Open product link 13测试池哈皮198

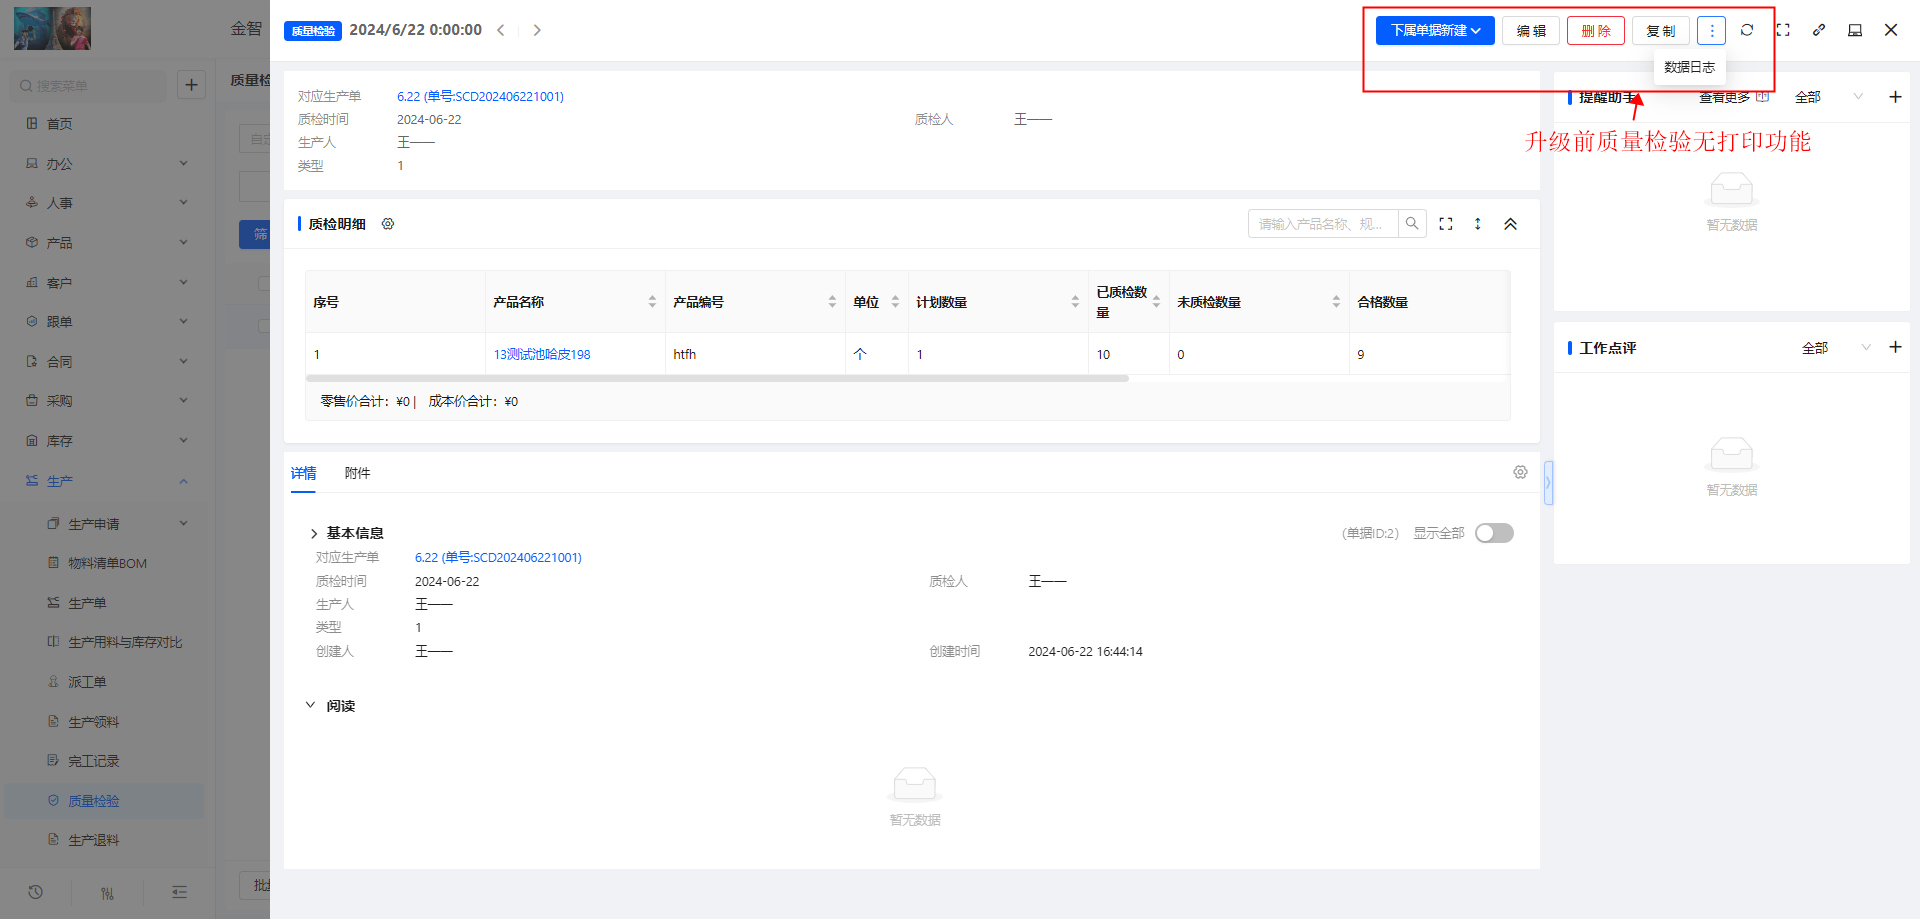(x=542, y=354)
